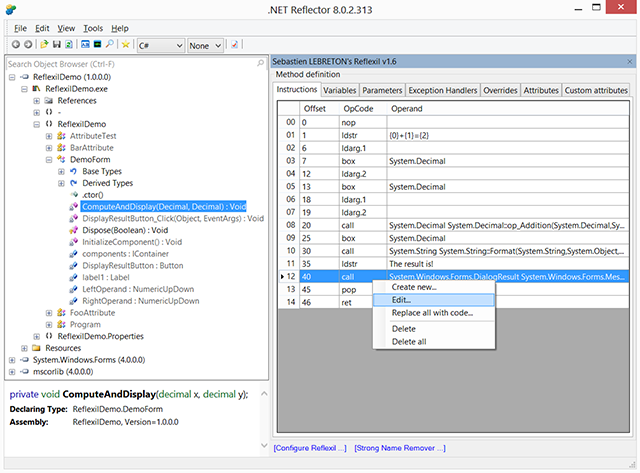640x473 pixels.
Task: Open the Tools menu
Action: point(93,28)
